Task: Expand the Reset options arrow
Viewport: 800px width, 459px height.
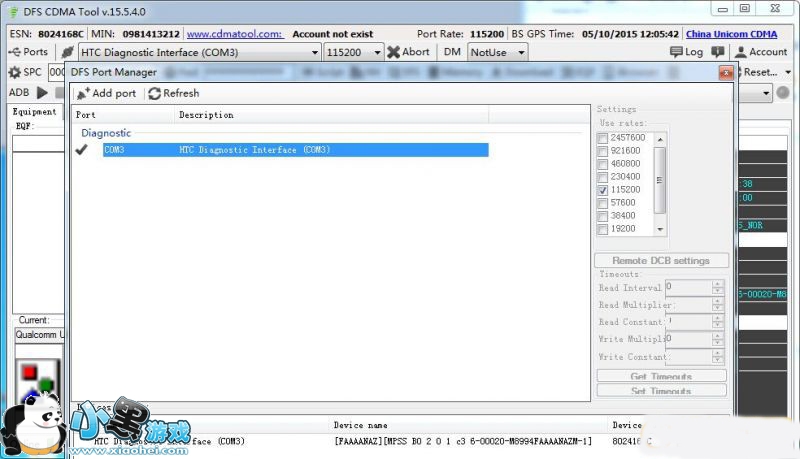Action: click(x=788, y=72)
